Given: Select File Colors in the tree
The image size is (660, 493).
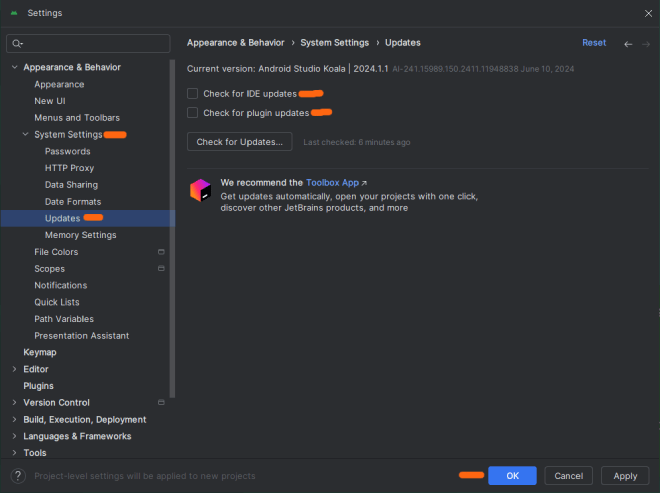Looking at the screenshot, I should [56, 252].
